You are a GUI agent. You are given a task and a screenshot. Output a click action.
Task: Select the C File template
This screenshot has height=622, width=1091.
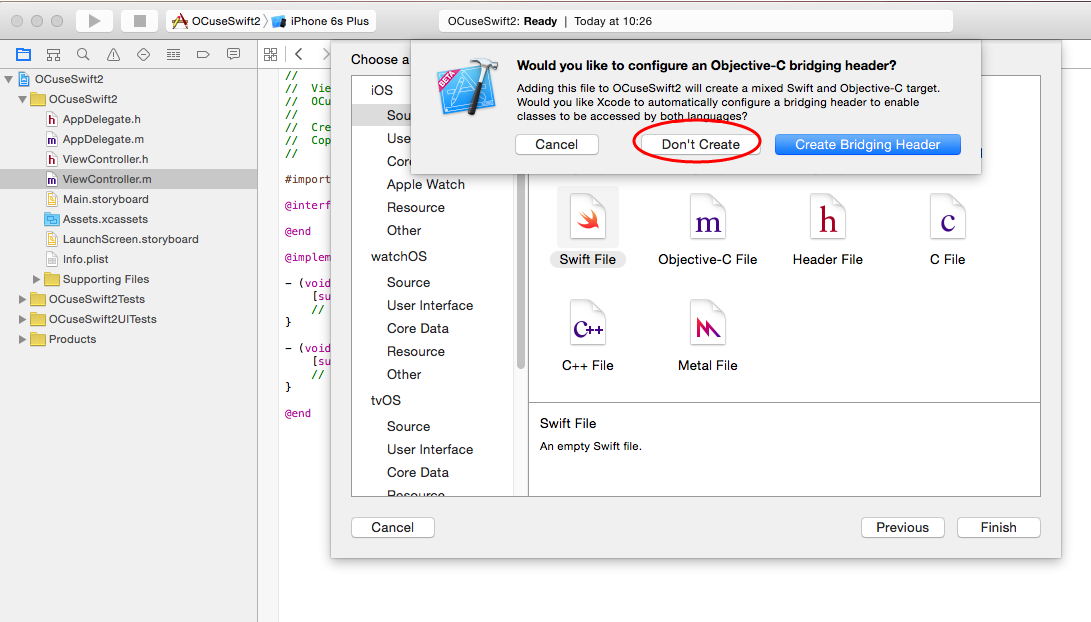point(948,228)
